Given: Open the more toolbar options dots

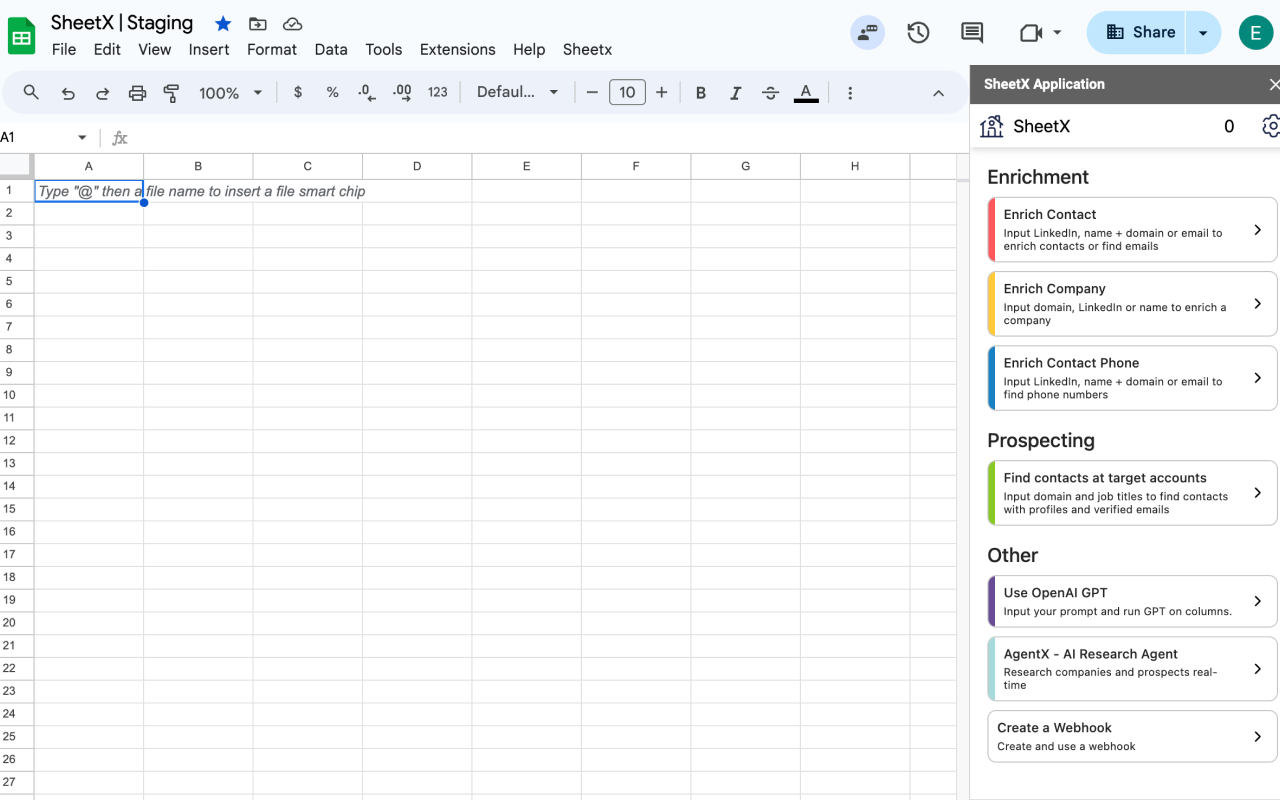Looking at the screenshot, I should (850, 93).
